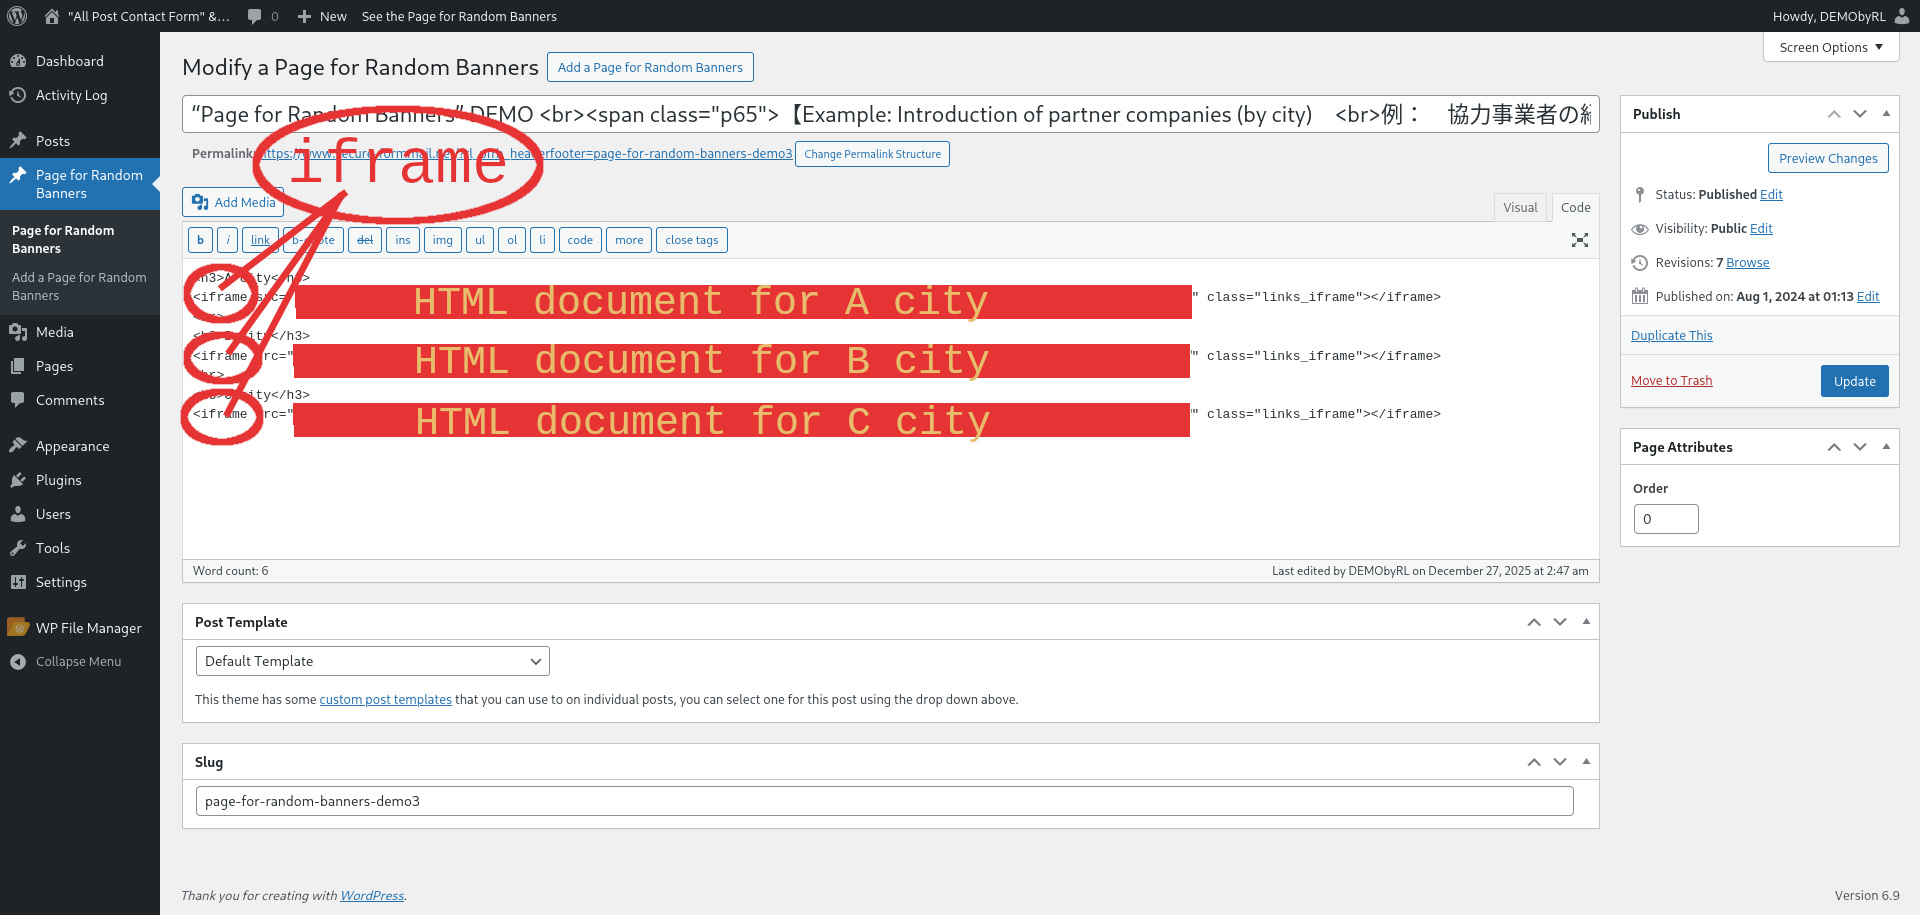Open Tools in the admin sidebar
This screenshot has width=1920, height=915.
[x=50, y=547]
